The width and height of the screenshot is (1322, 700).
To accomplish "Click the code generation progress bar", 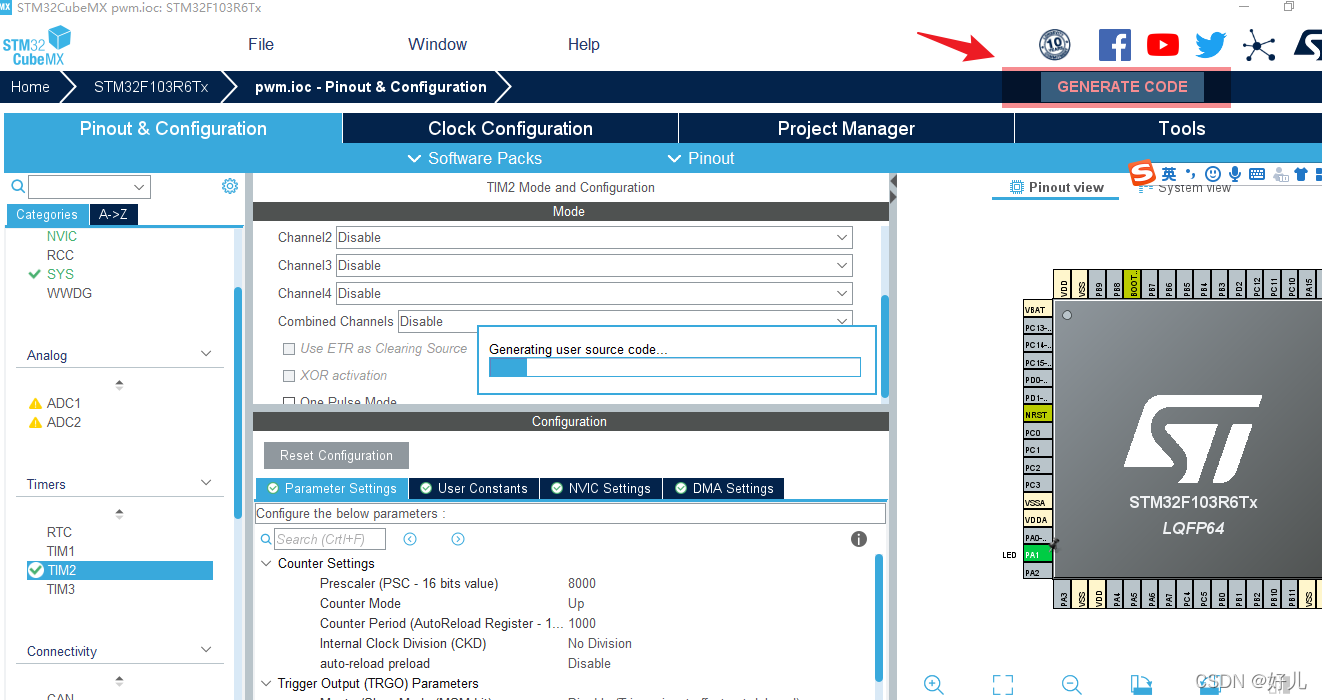I will click(675, 367).
